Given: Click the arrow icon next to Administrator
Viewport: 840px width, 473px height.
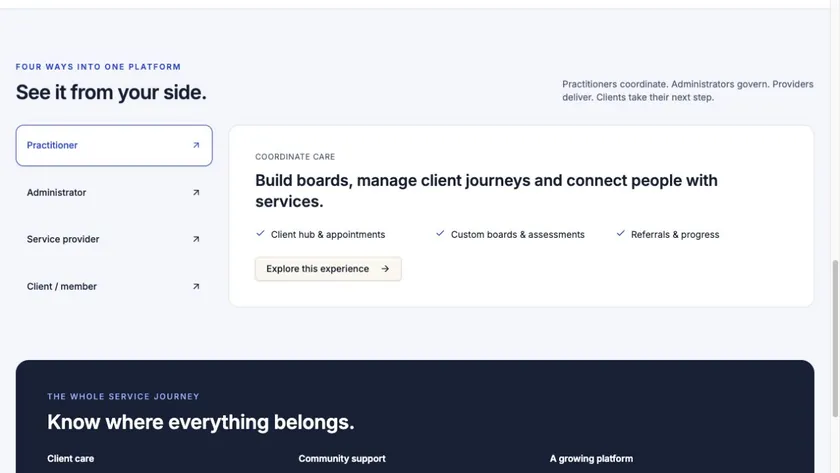Looking at the screenshot, I should (196, 192).
